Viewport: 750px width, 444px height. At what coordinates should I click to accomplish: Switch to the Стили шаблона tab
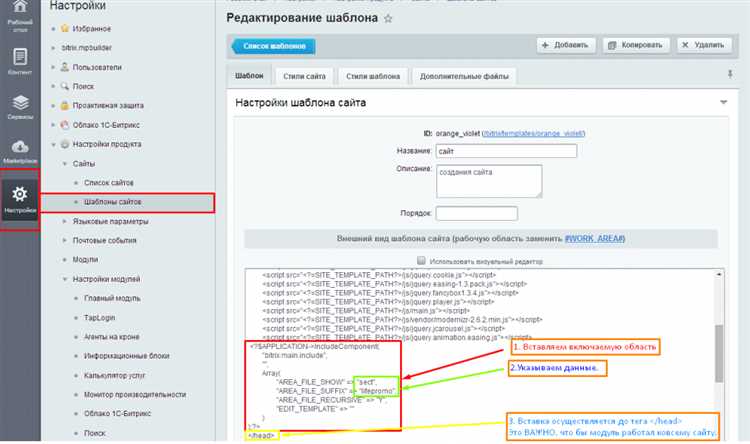pos(373,76)
